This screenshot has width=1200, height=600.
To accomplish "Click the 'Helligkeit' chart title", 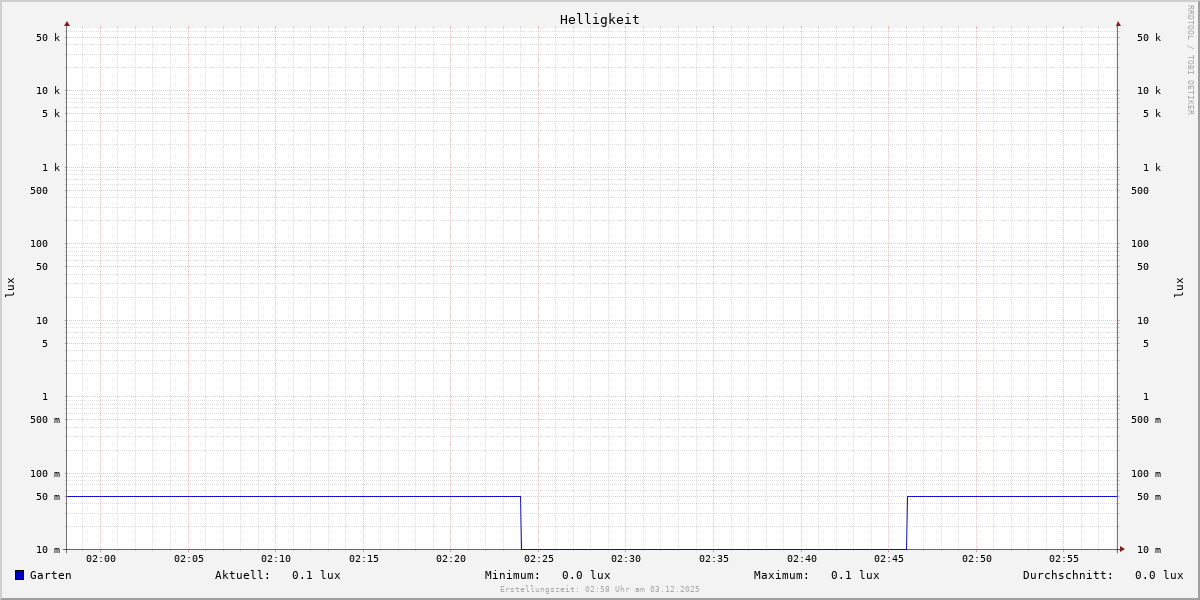I will (600, 19).
